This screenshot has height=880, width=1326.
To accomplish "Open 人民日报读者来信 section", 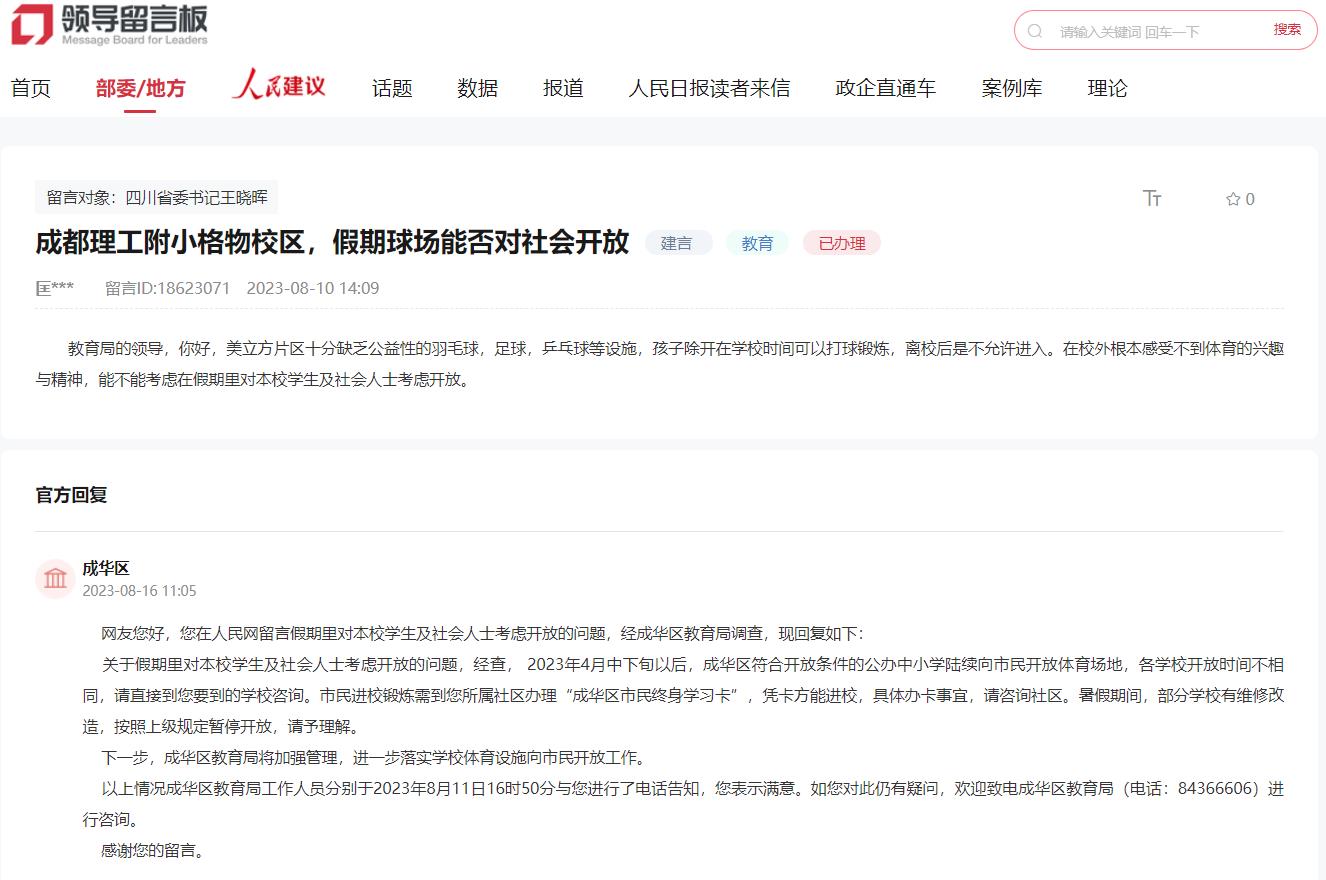I will (x=710, y=88).
